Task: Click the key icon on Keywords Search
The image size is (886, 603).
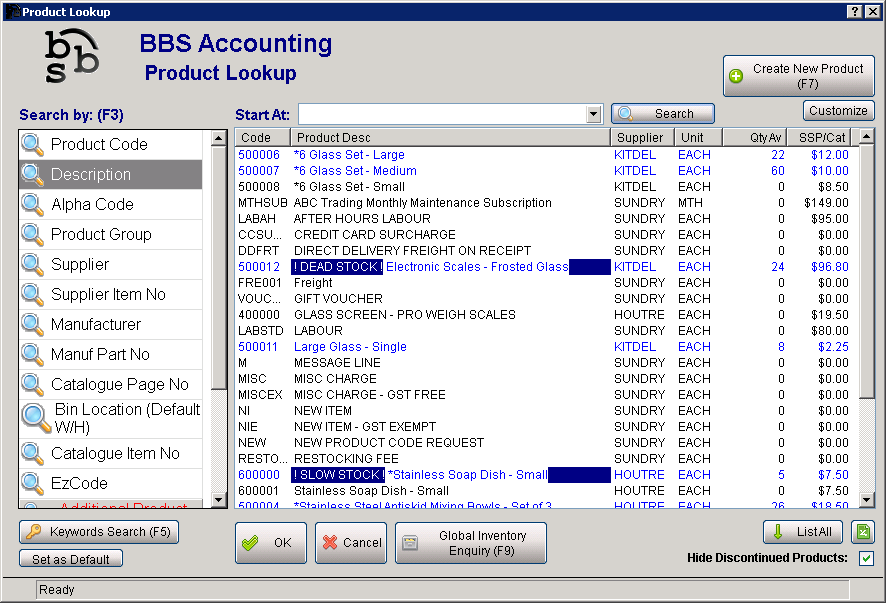Action: pos(33,532)
